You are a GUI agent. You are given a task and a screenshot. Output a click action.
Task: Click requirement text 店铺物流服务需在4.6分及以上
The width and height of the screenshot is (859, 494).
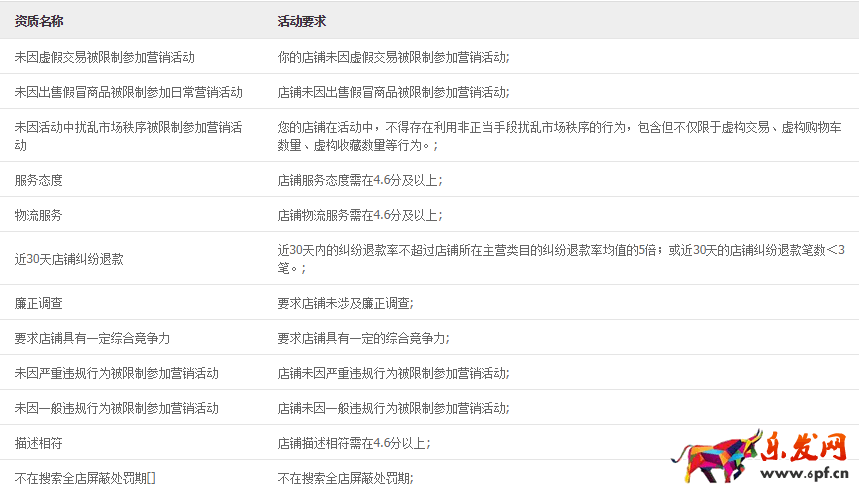coord(359,215)
